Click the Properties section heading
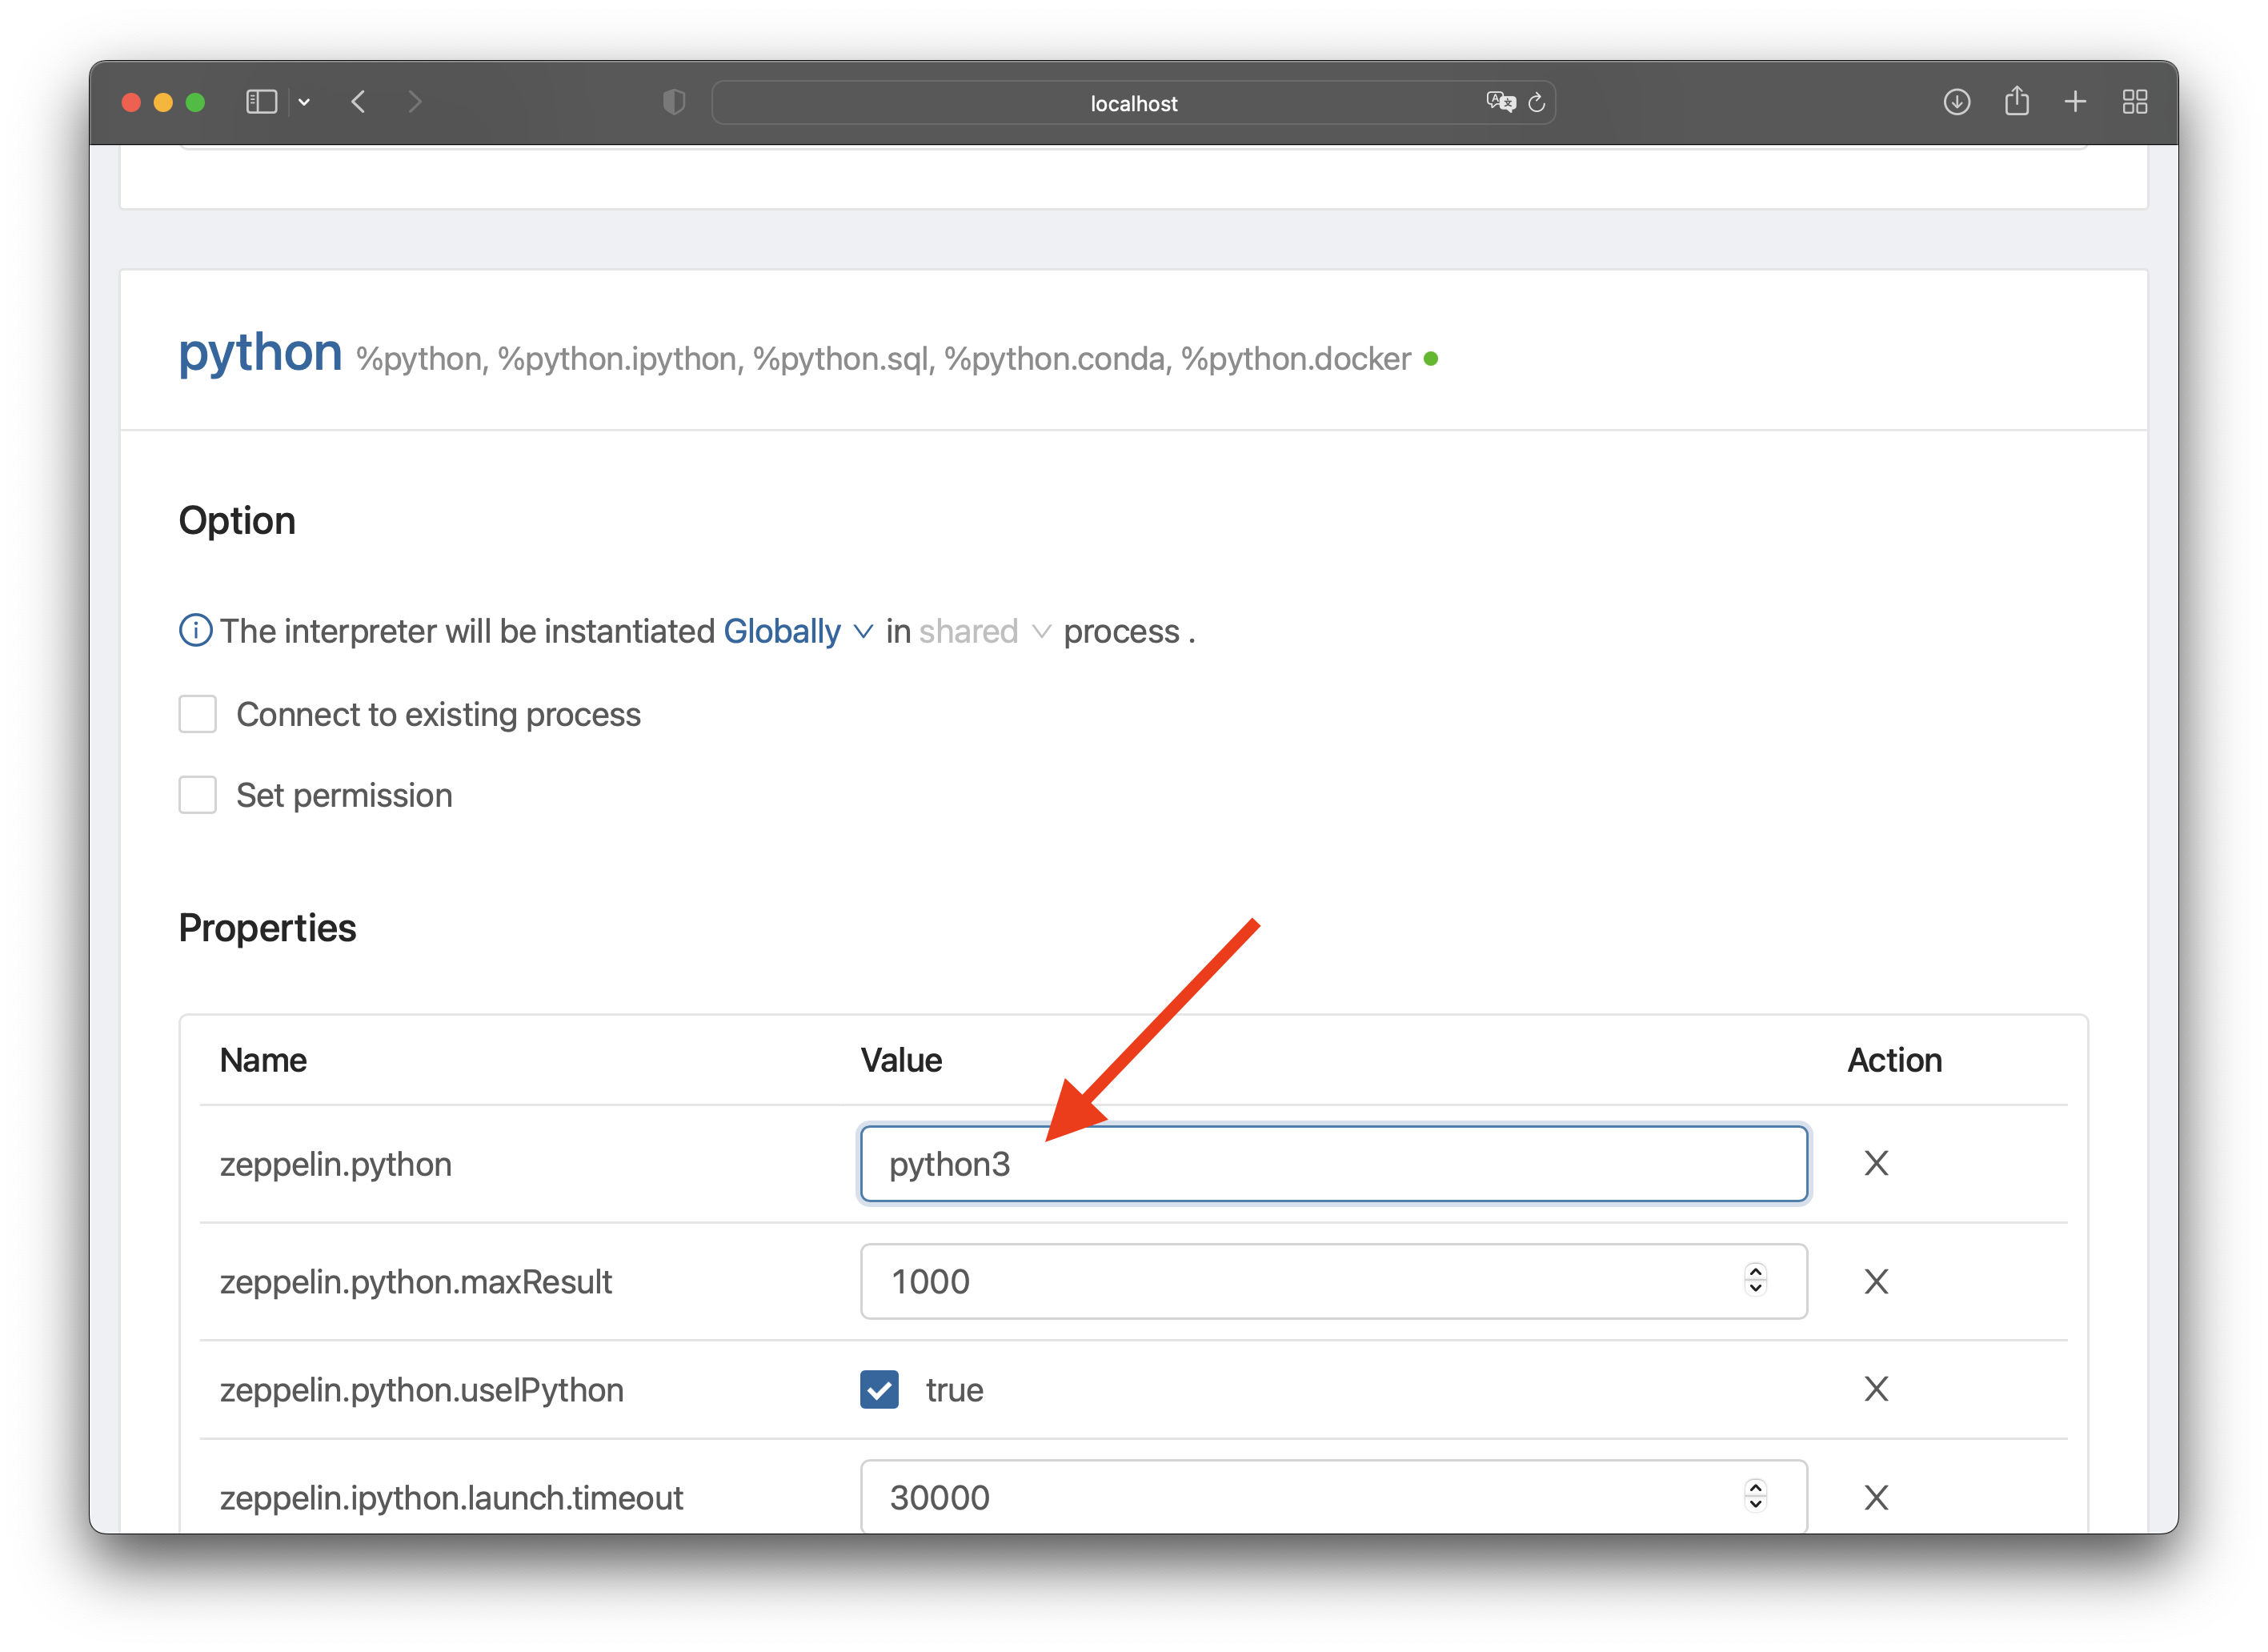Viewport: 2268px width, 1652px height. 267,929
